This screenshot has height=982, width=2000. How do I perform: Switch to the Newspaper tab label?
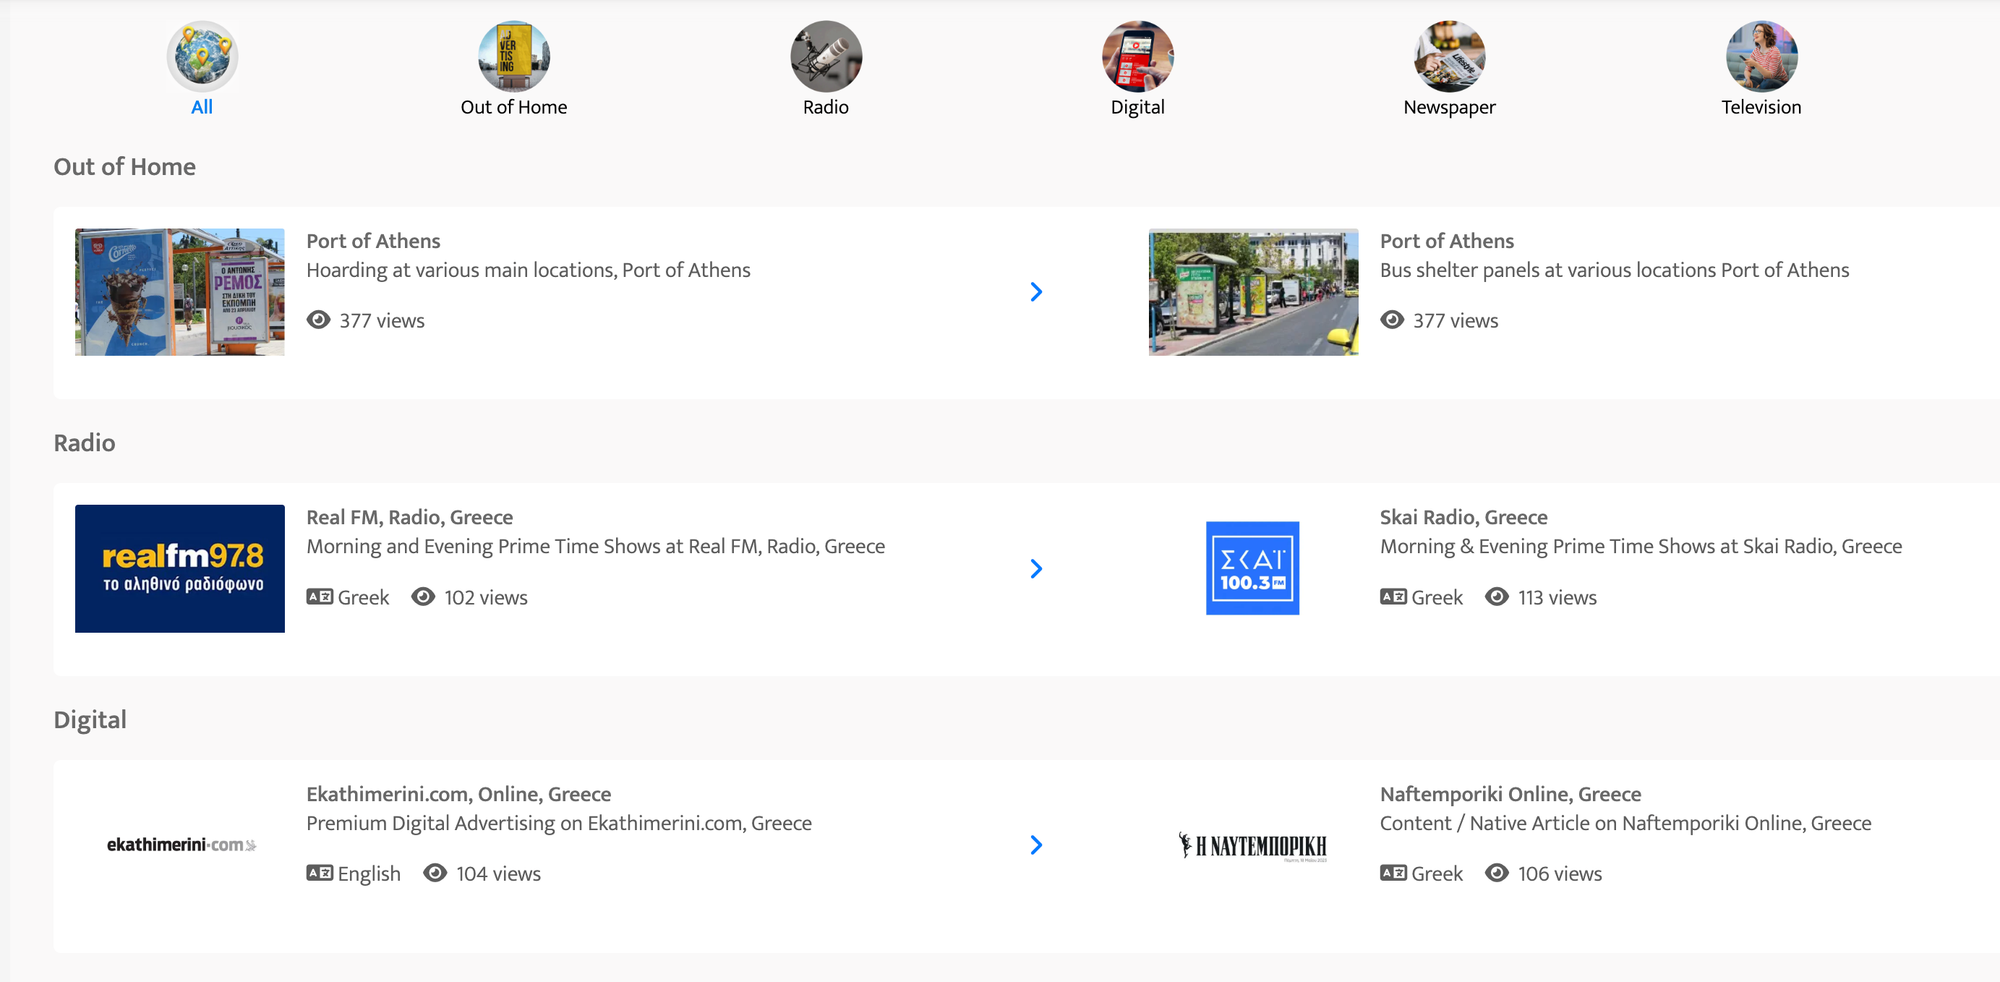pos(1449,107)
